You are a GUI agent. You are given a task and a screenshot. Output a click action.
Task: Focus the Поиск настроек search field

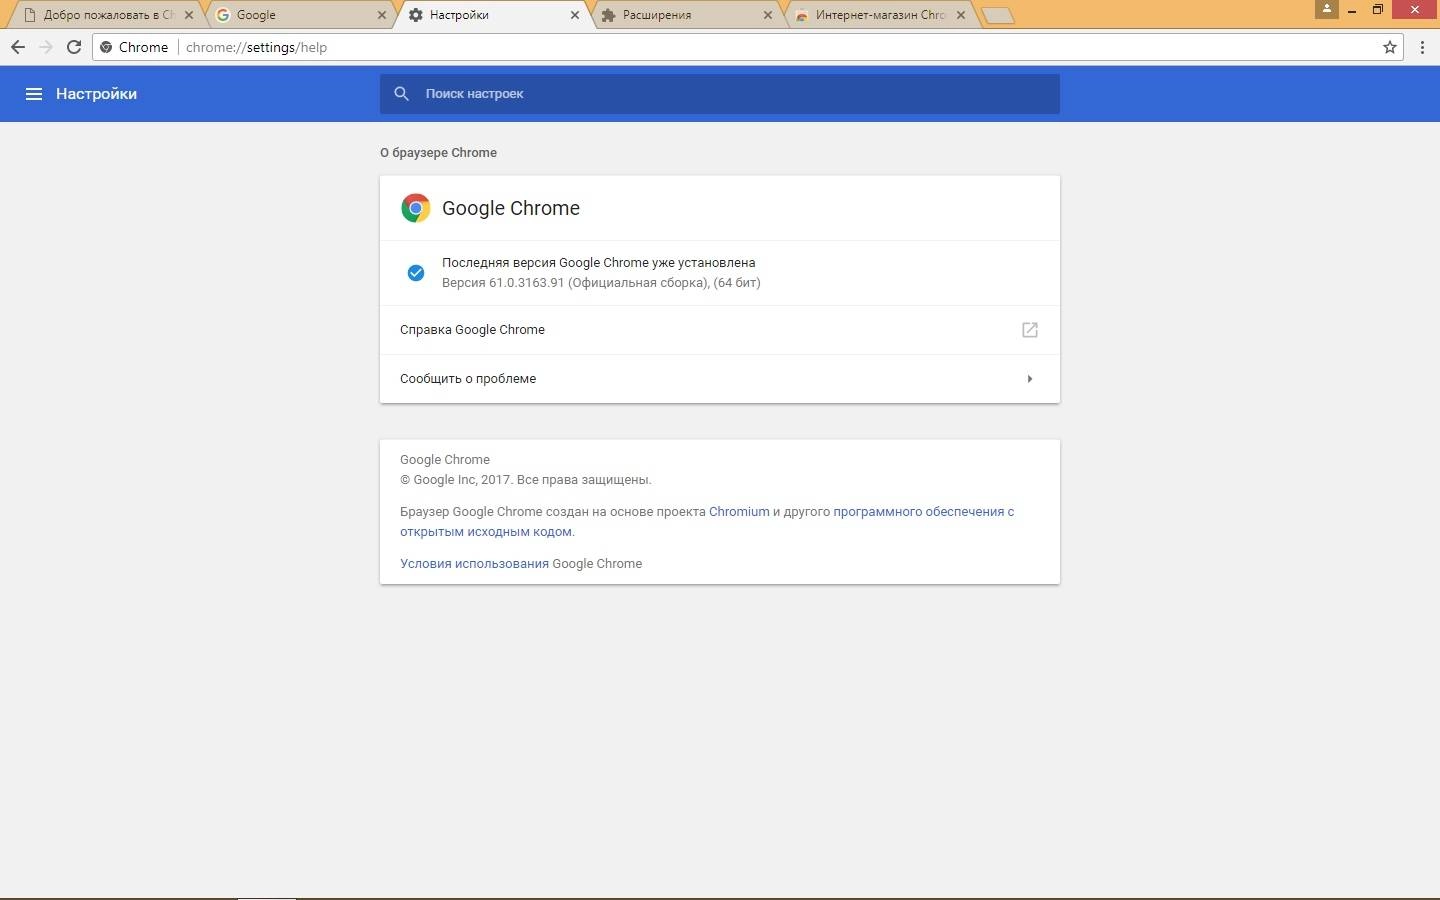(x=719, y=94)
